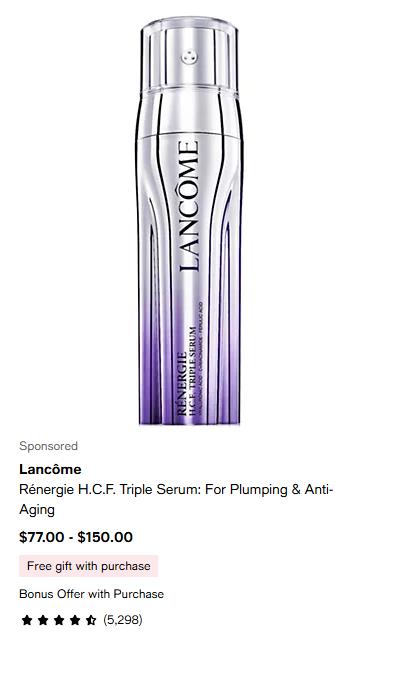This screenshot has width=417, height=690.
Task: Open the Bonus Offer with Purchase link
Action: tap(91, 594)
